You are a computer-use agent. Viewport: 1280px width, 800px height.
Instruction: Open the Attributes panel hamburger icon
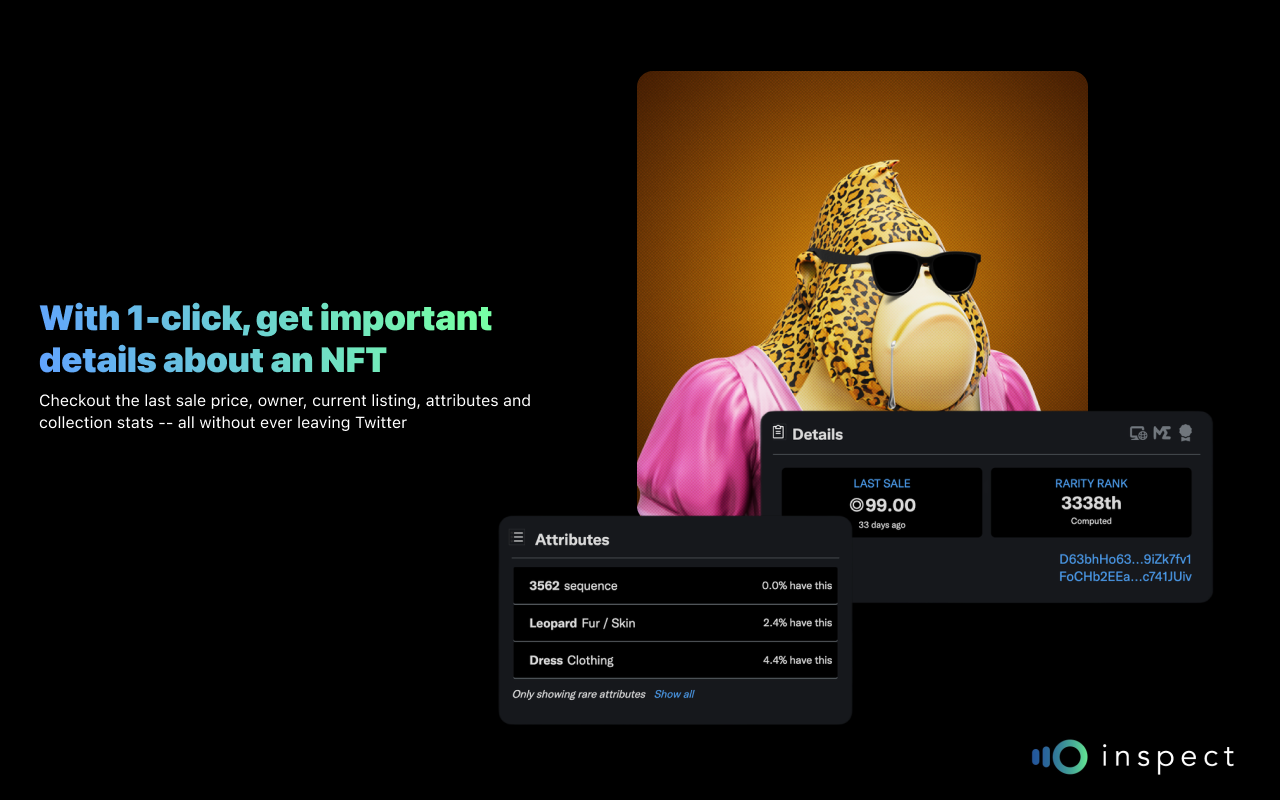click(x=518, y=536)
